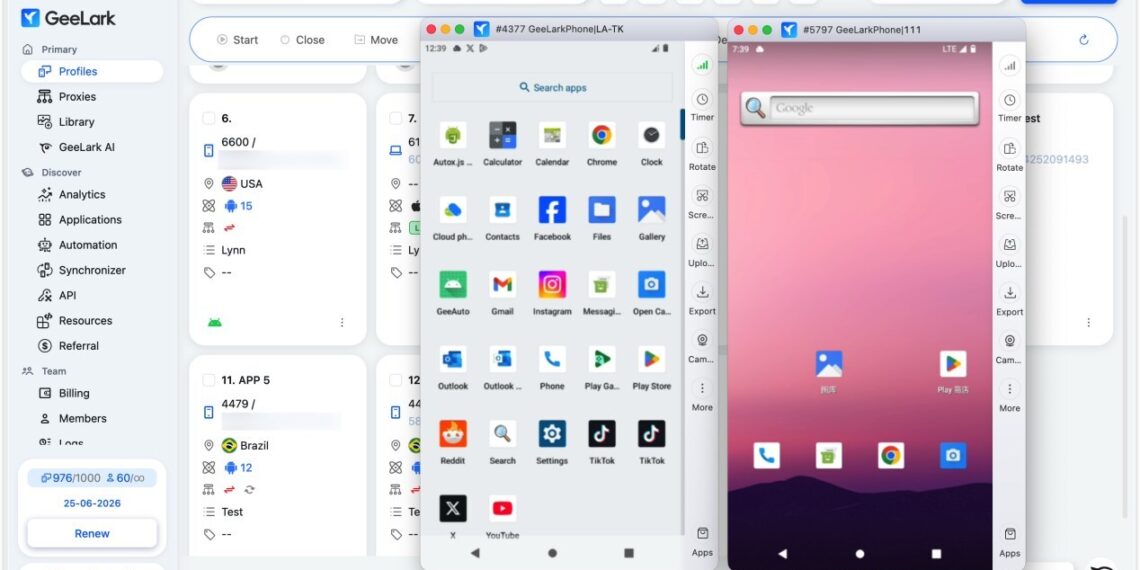Click the refresh icon in the top toolbar
This screenshot has height=570, width=1140.
(1083, 40)
